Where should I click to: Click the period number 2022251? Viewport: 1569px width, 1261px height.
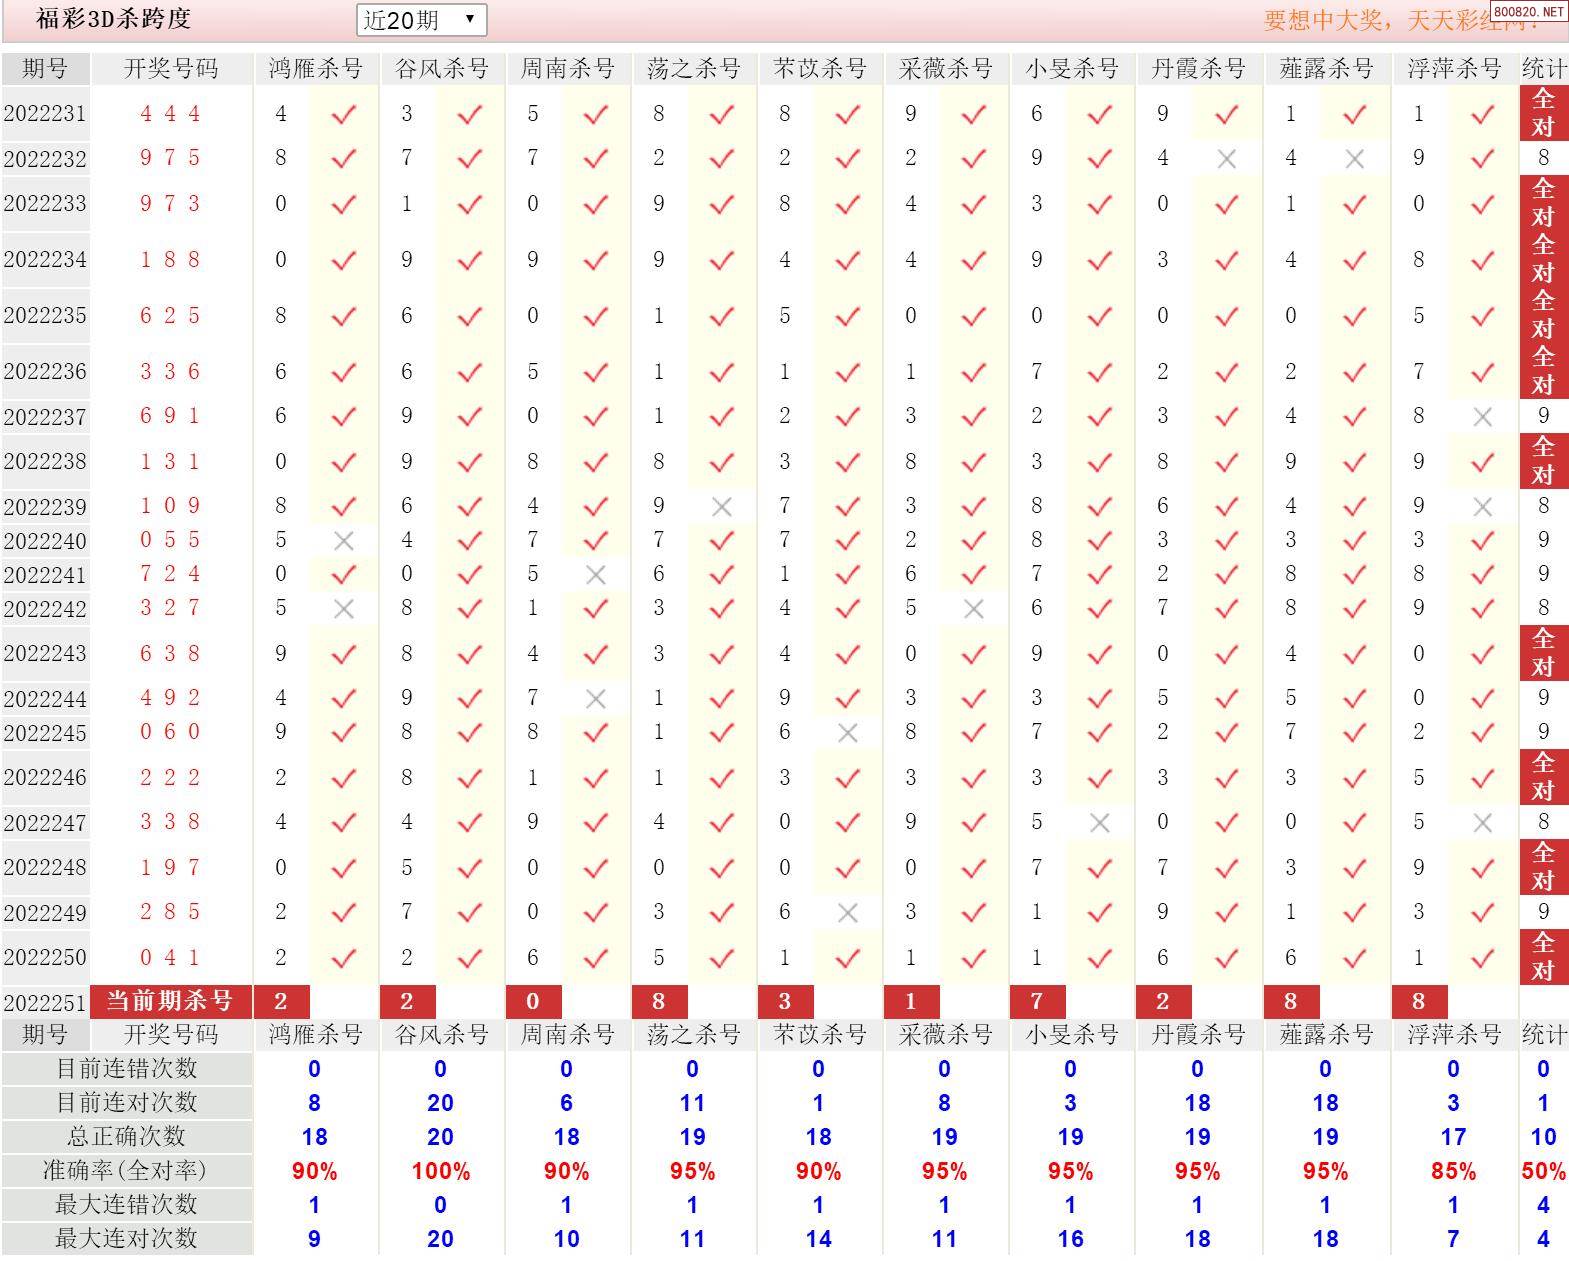45,1003
